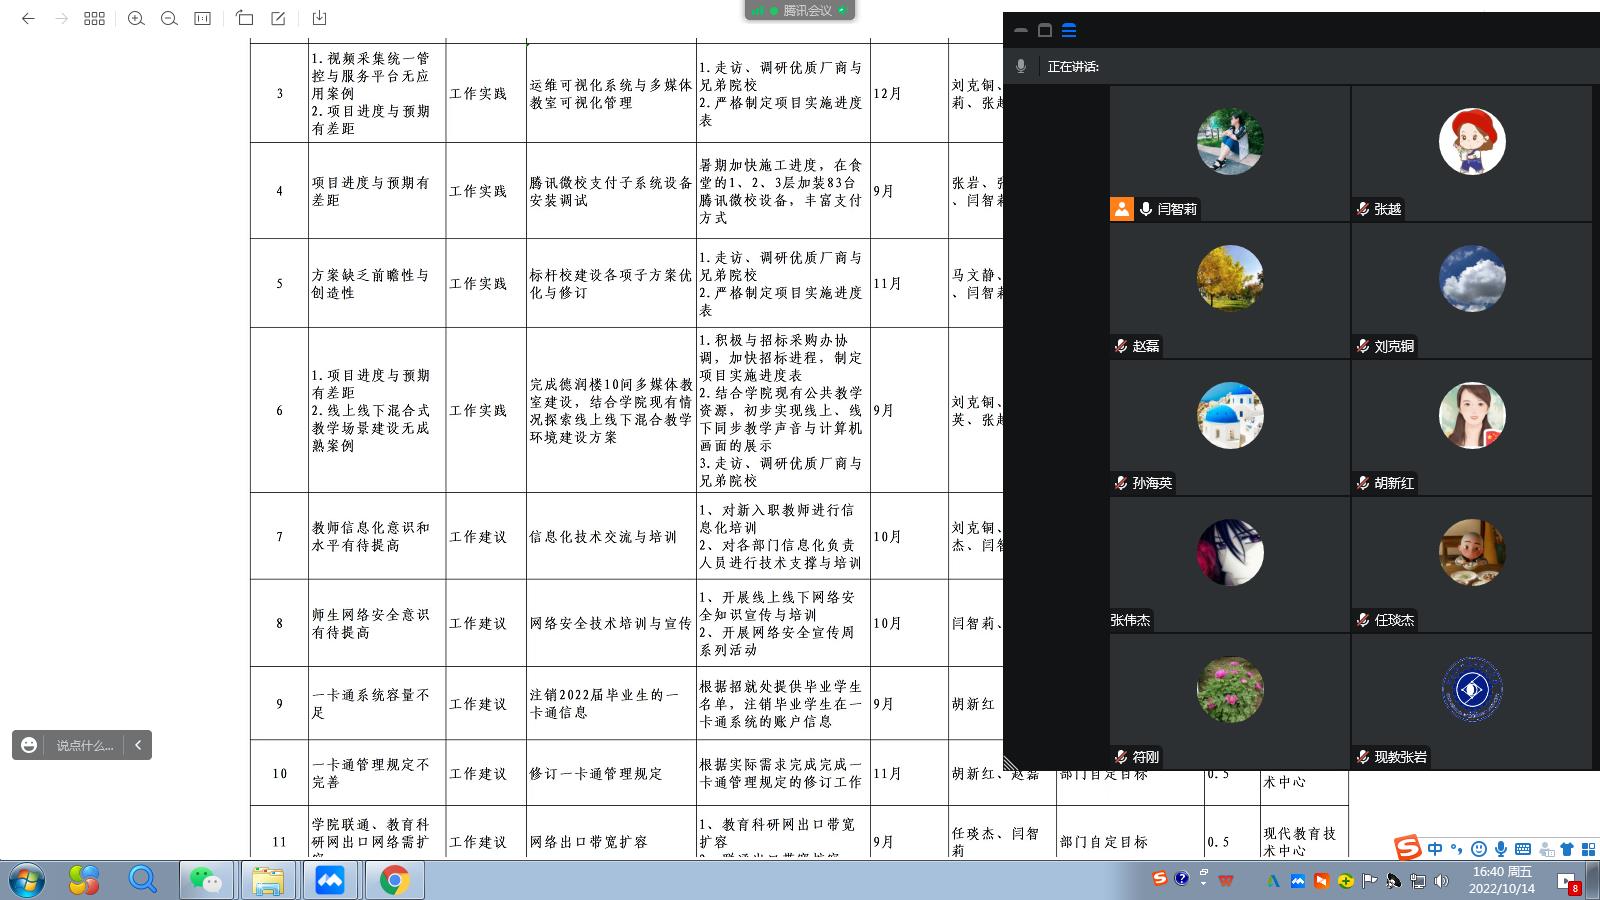Click muted mic icon next to 刘克铜
Image resolution: width=1600 pixels, height=900 pixels.
[x=1362, y=346]
